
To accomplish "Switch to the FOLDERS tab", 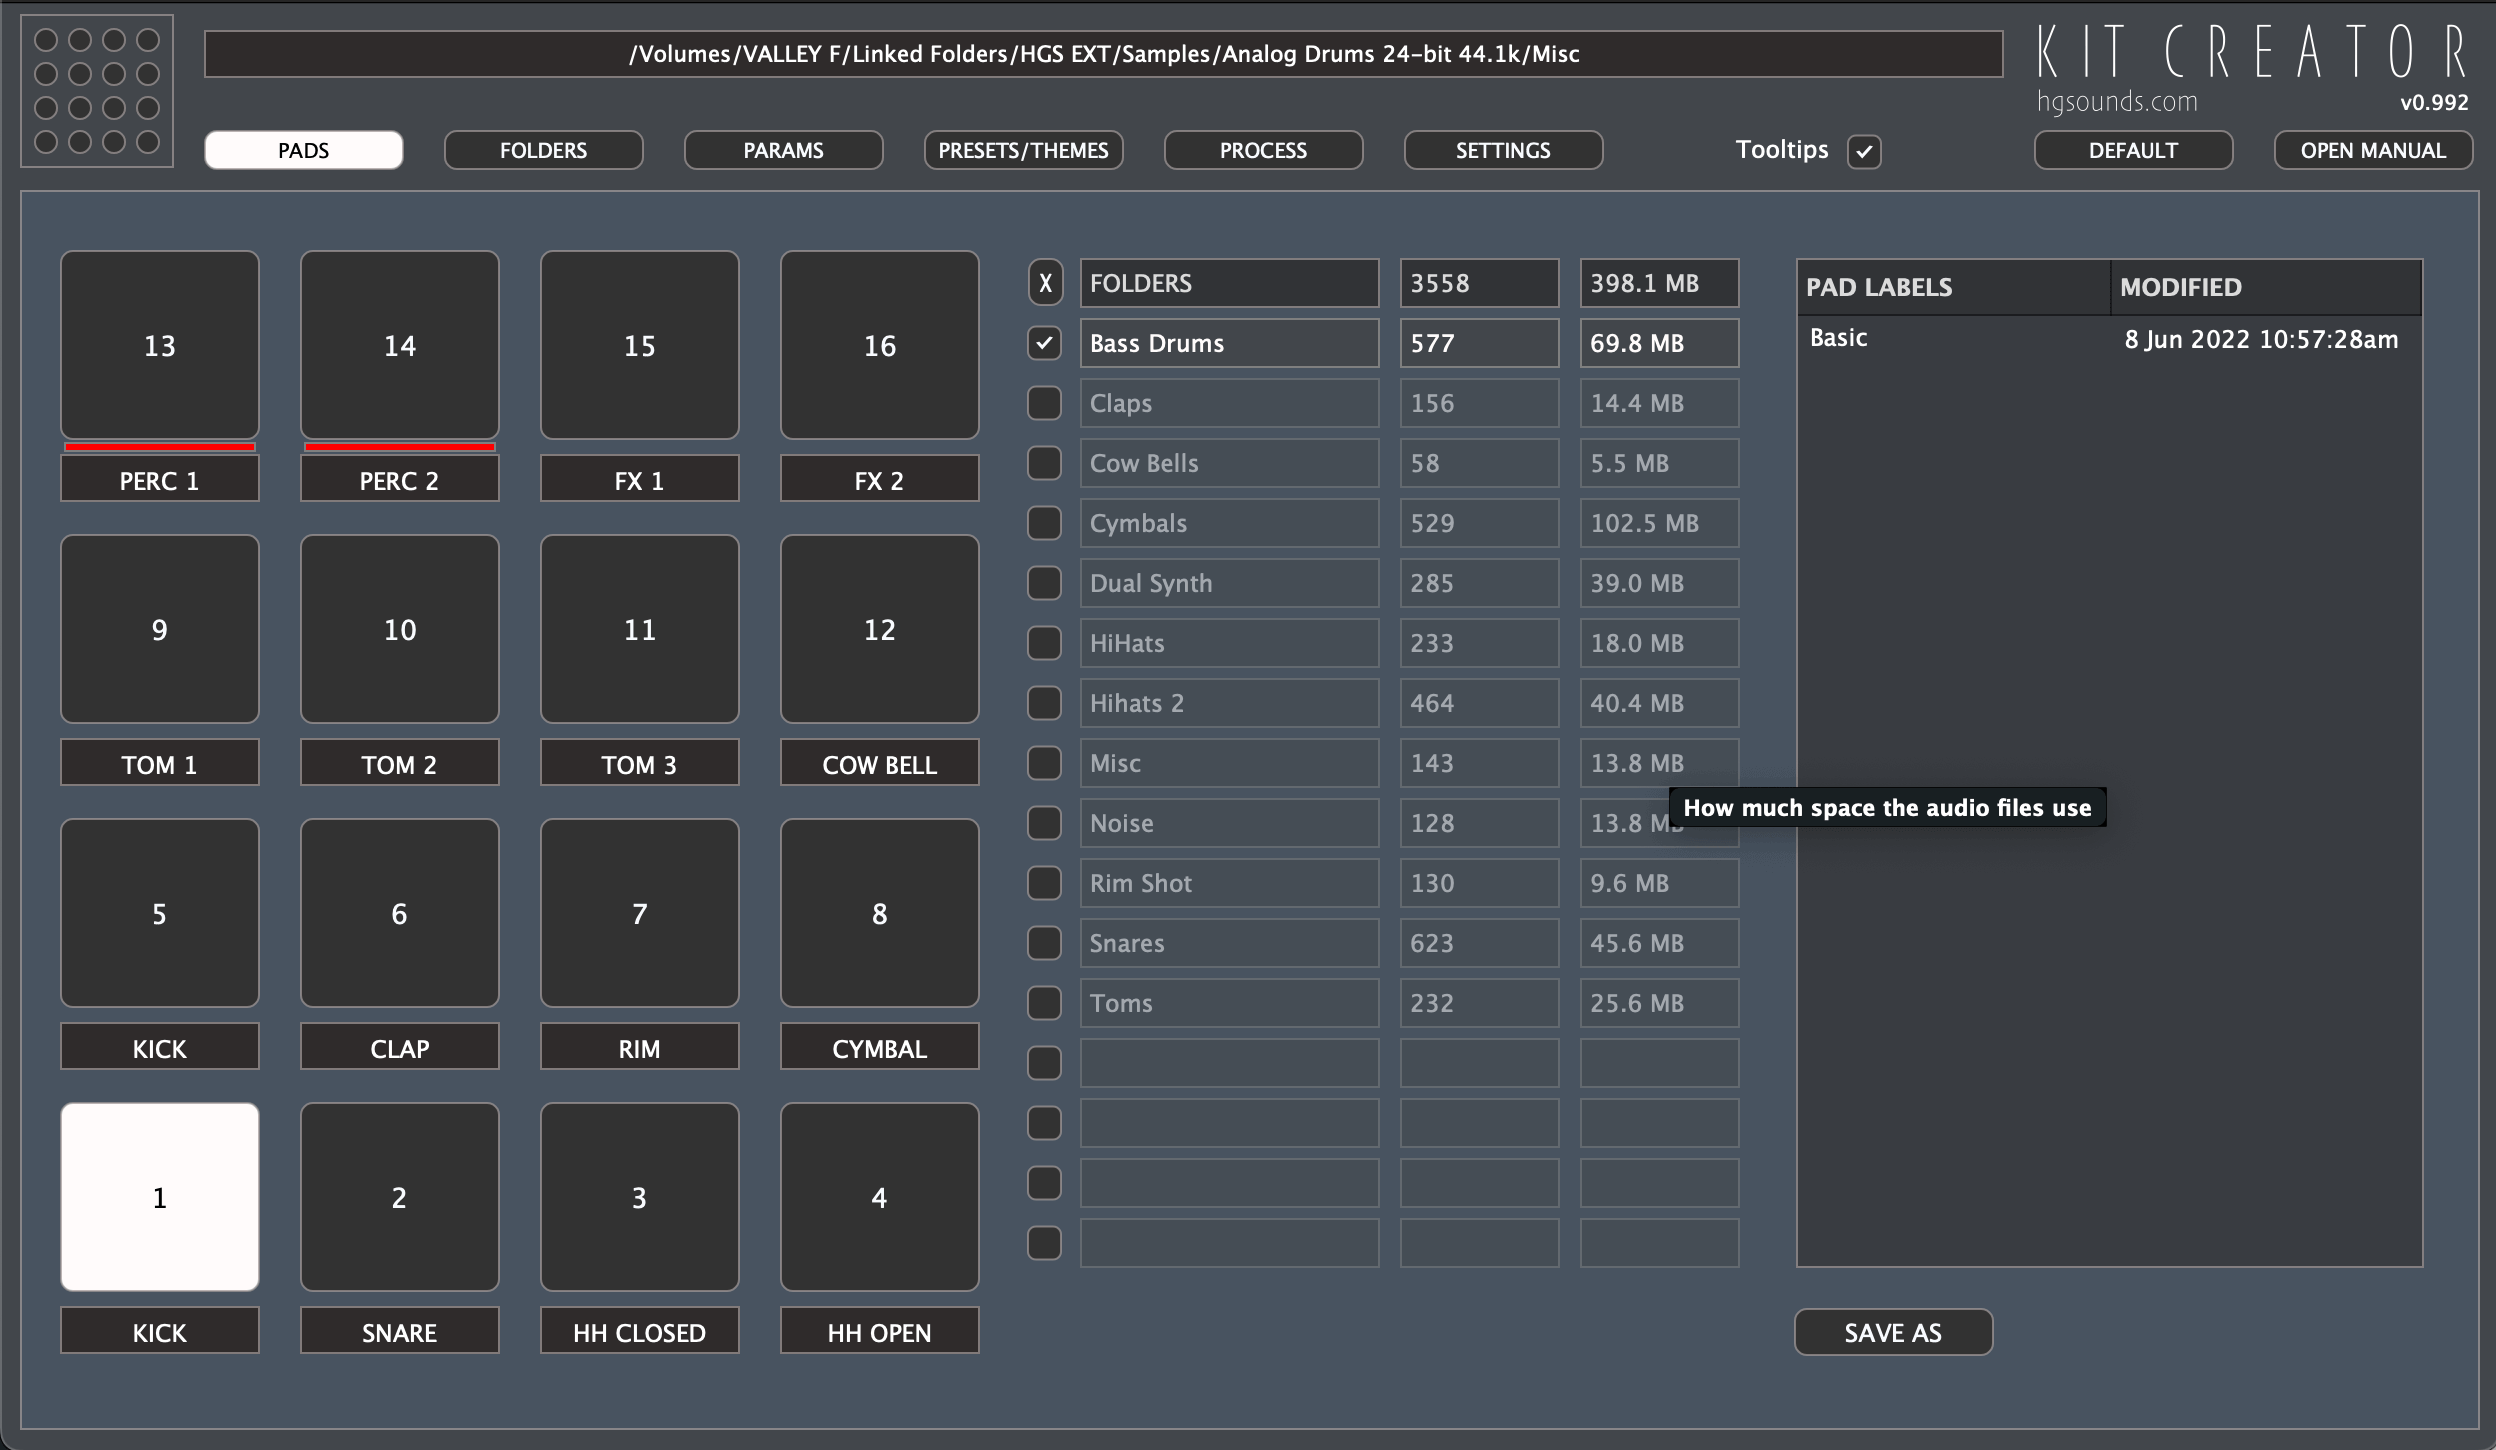I will 542,150.
